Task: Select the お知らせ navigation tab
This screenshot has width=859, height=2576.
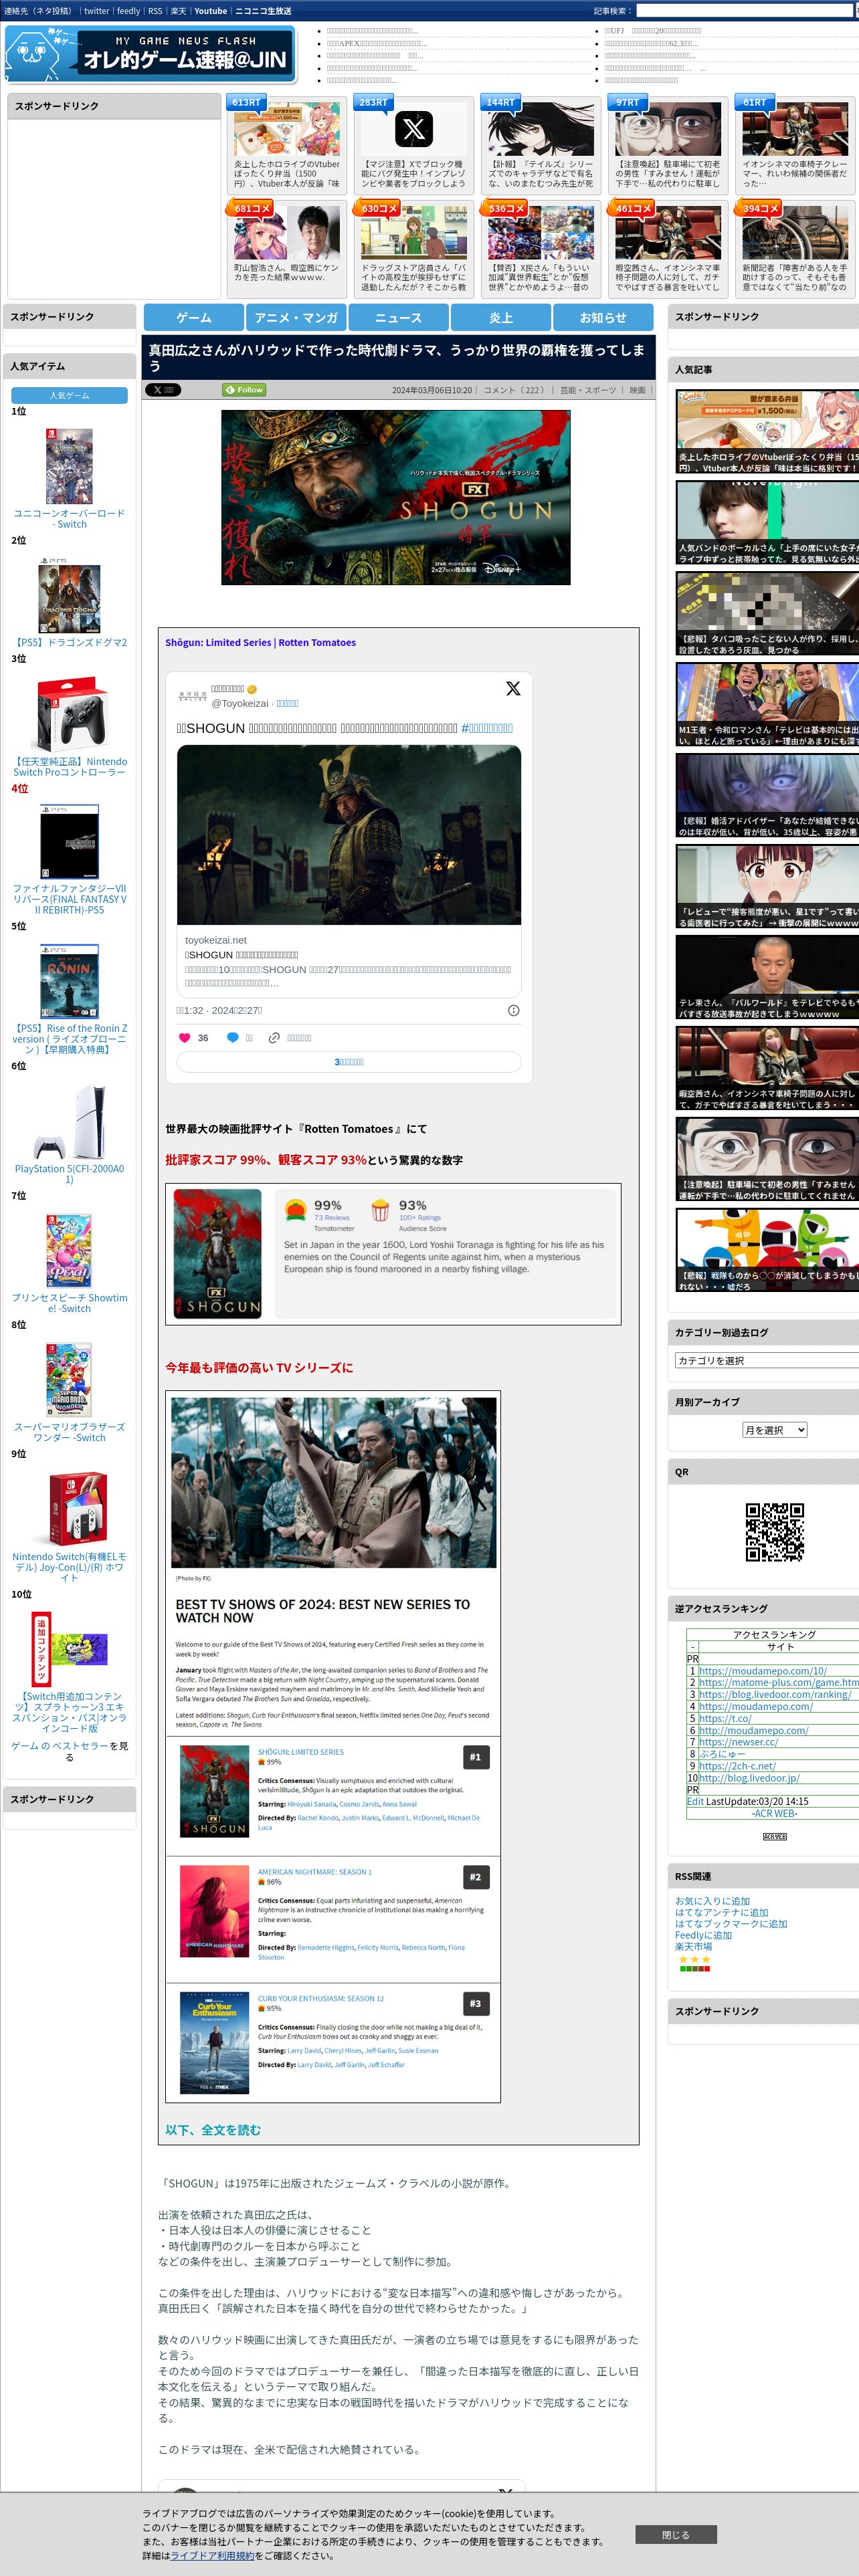Action: (603, 317)
